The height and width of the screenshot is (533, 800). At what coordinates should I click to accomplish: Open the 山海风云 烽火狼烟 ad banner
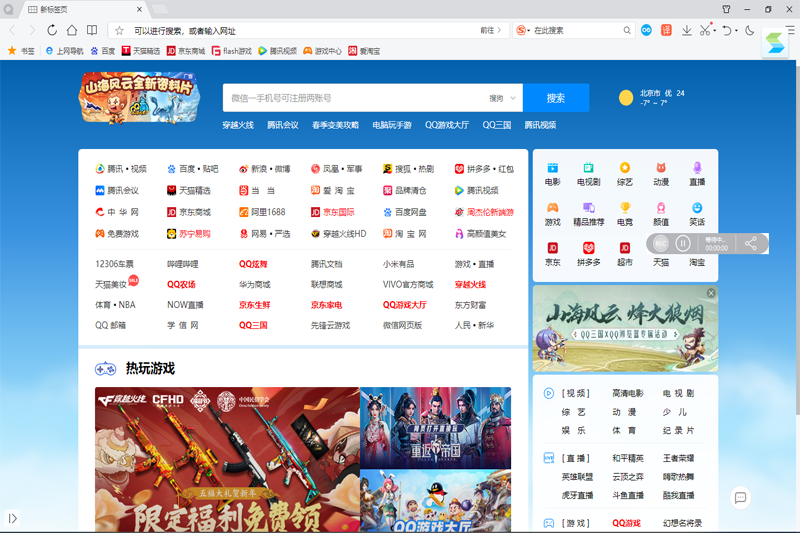tap(625, 328)
